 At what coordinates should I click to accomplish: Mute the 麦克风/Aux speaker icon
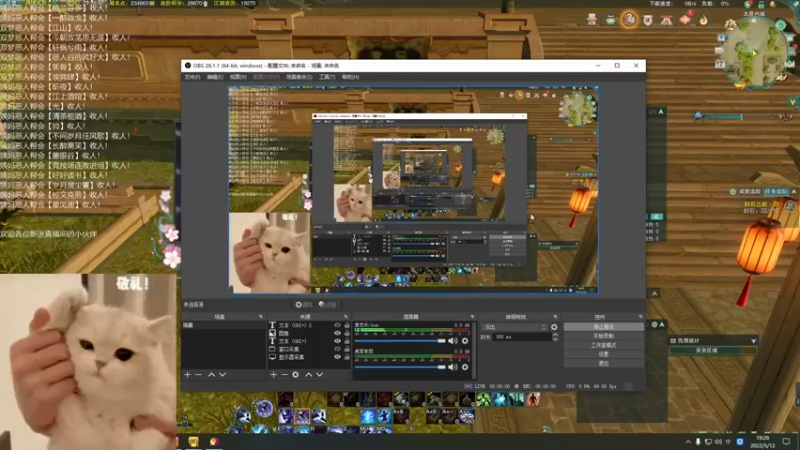click(453, 340)
